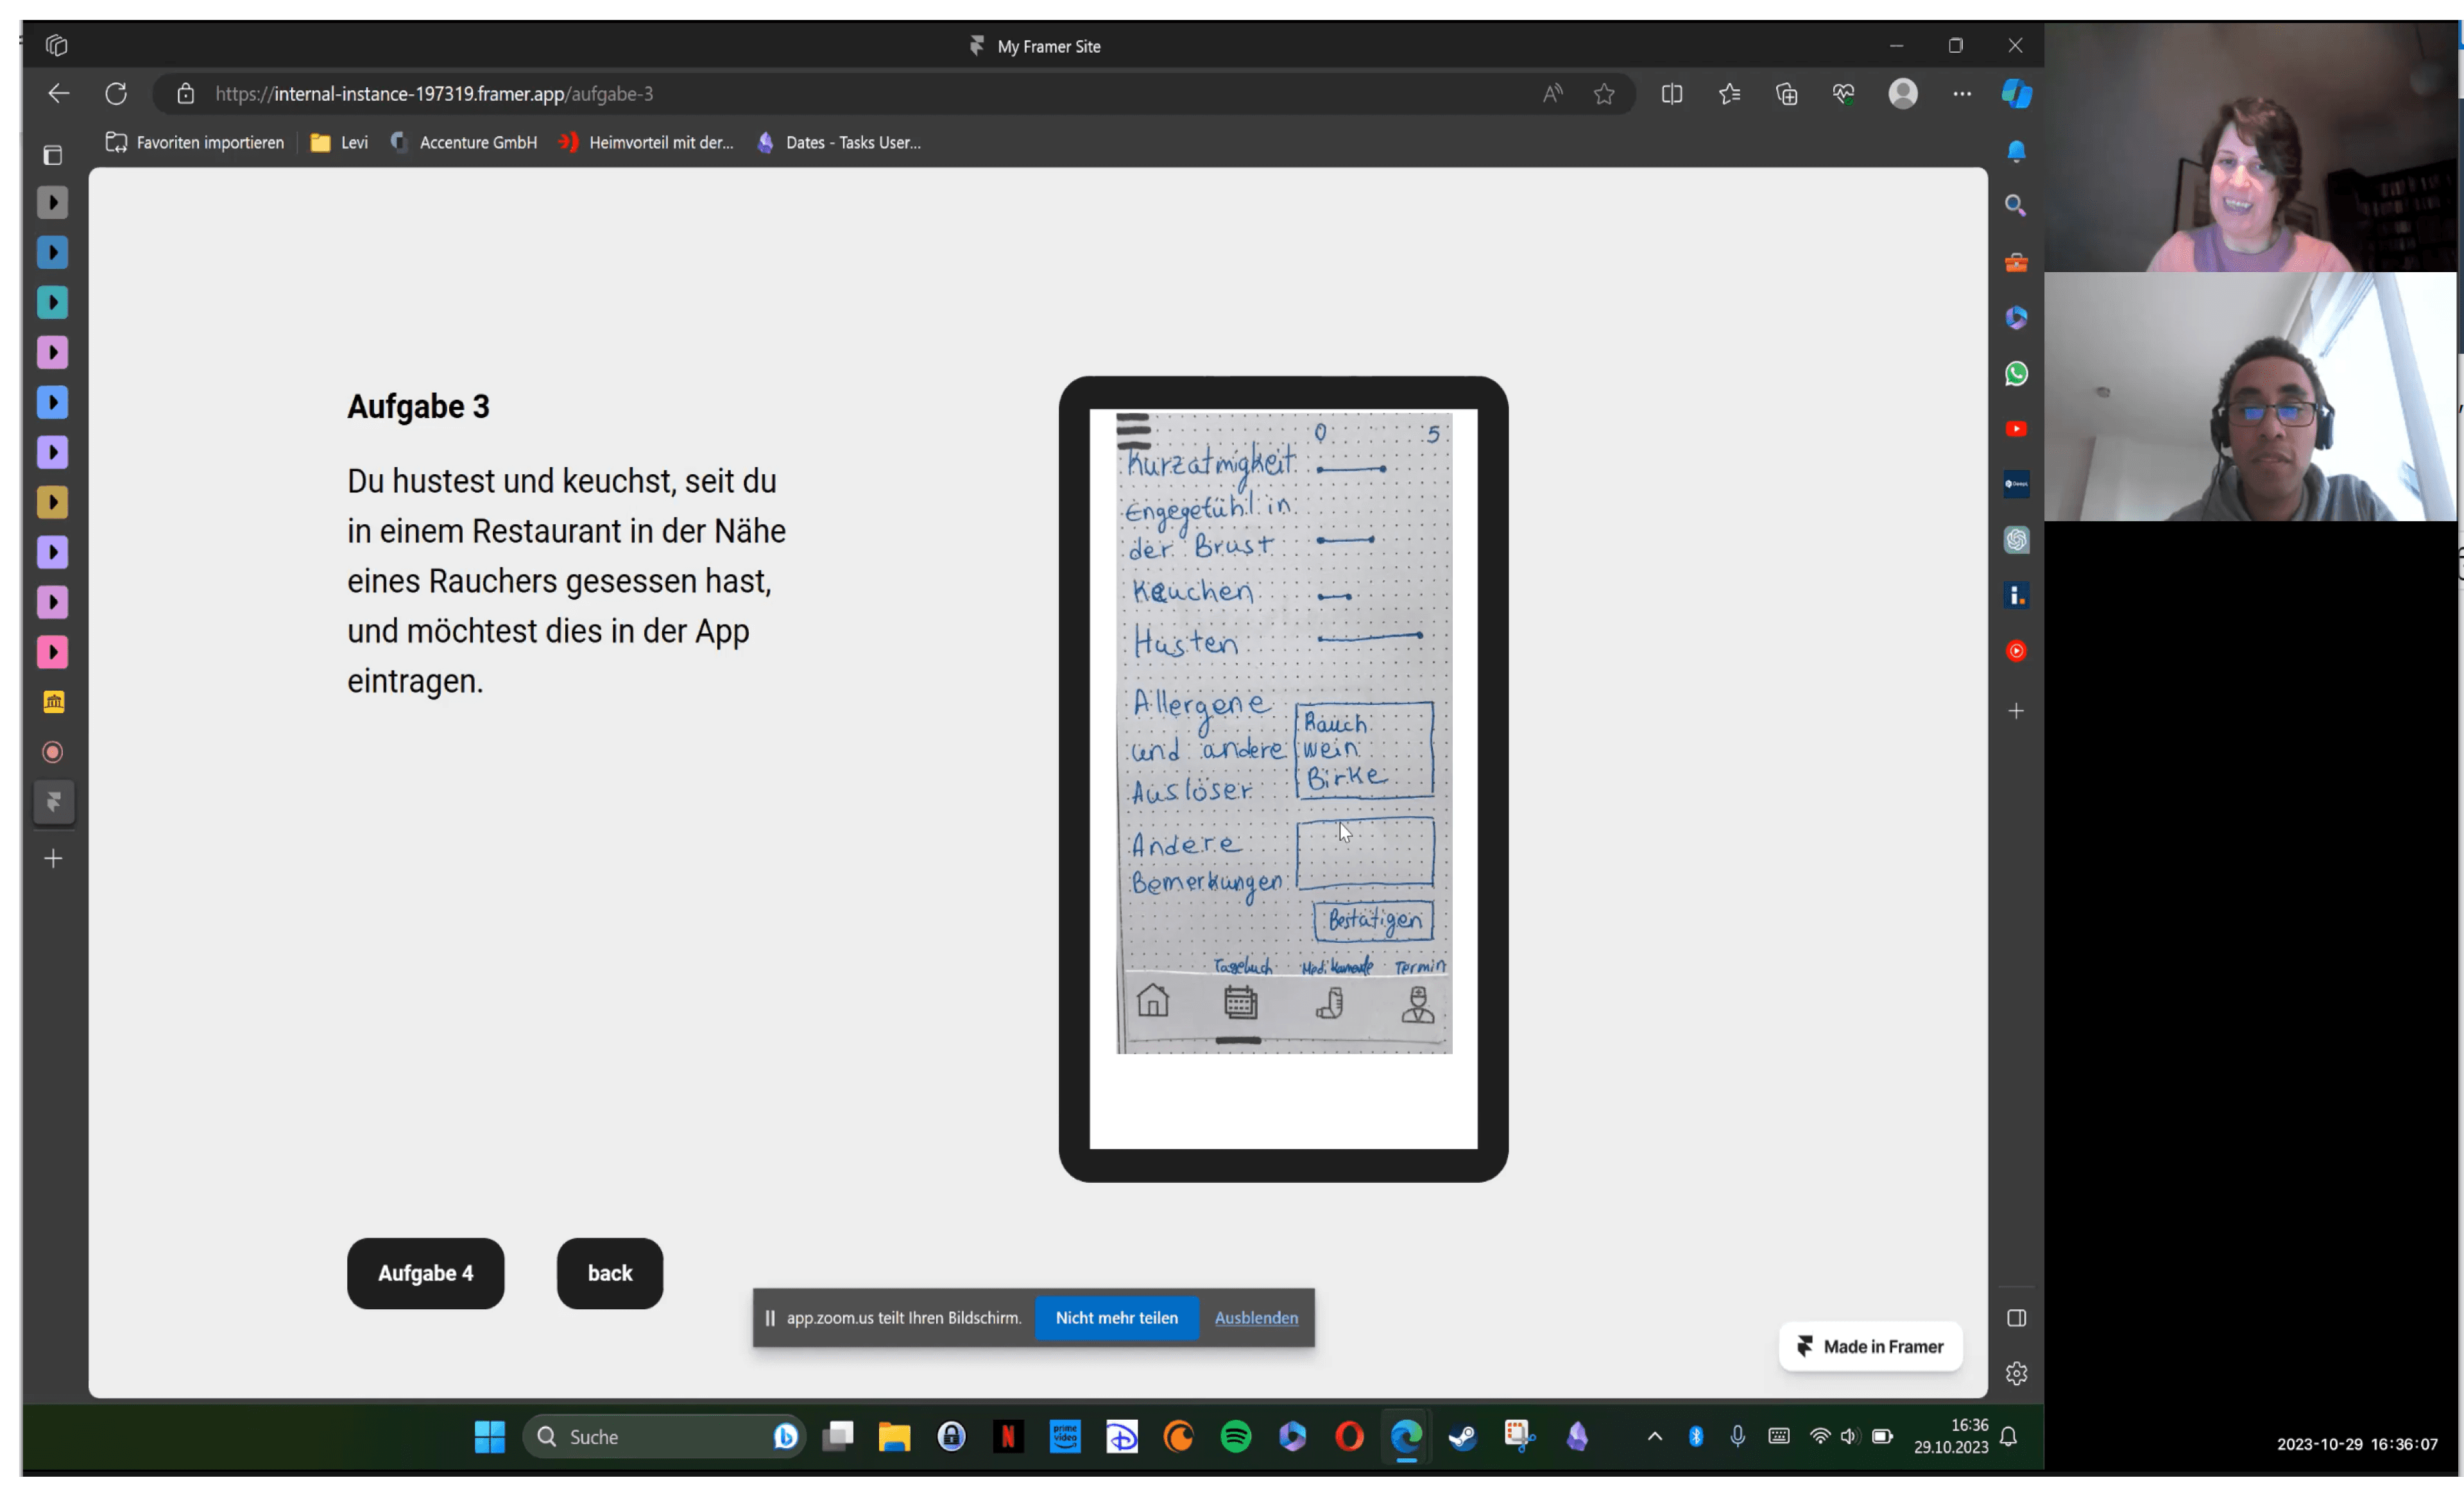Viewport: 2464px width, 1489px height.
Task: Open the browser Settings and more menu
Action: (1962, 94)
